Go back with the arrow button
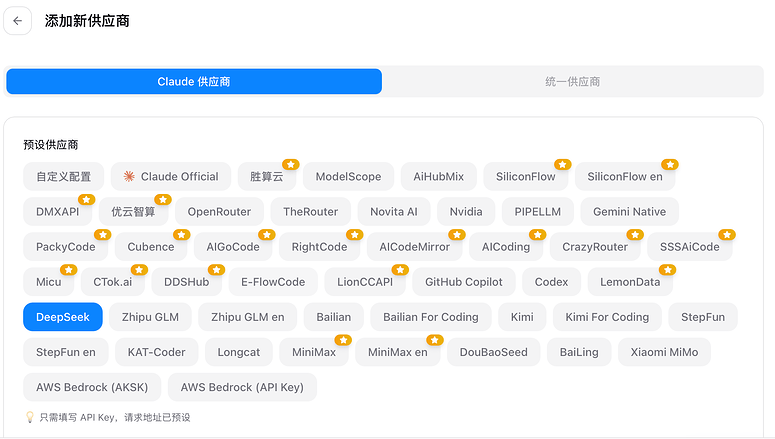The width and height of the screenshot is (775, 439). (18, 21)
